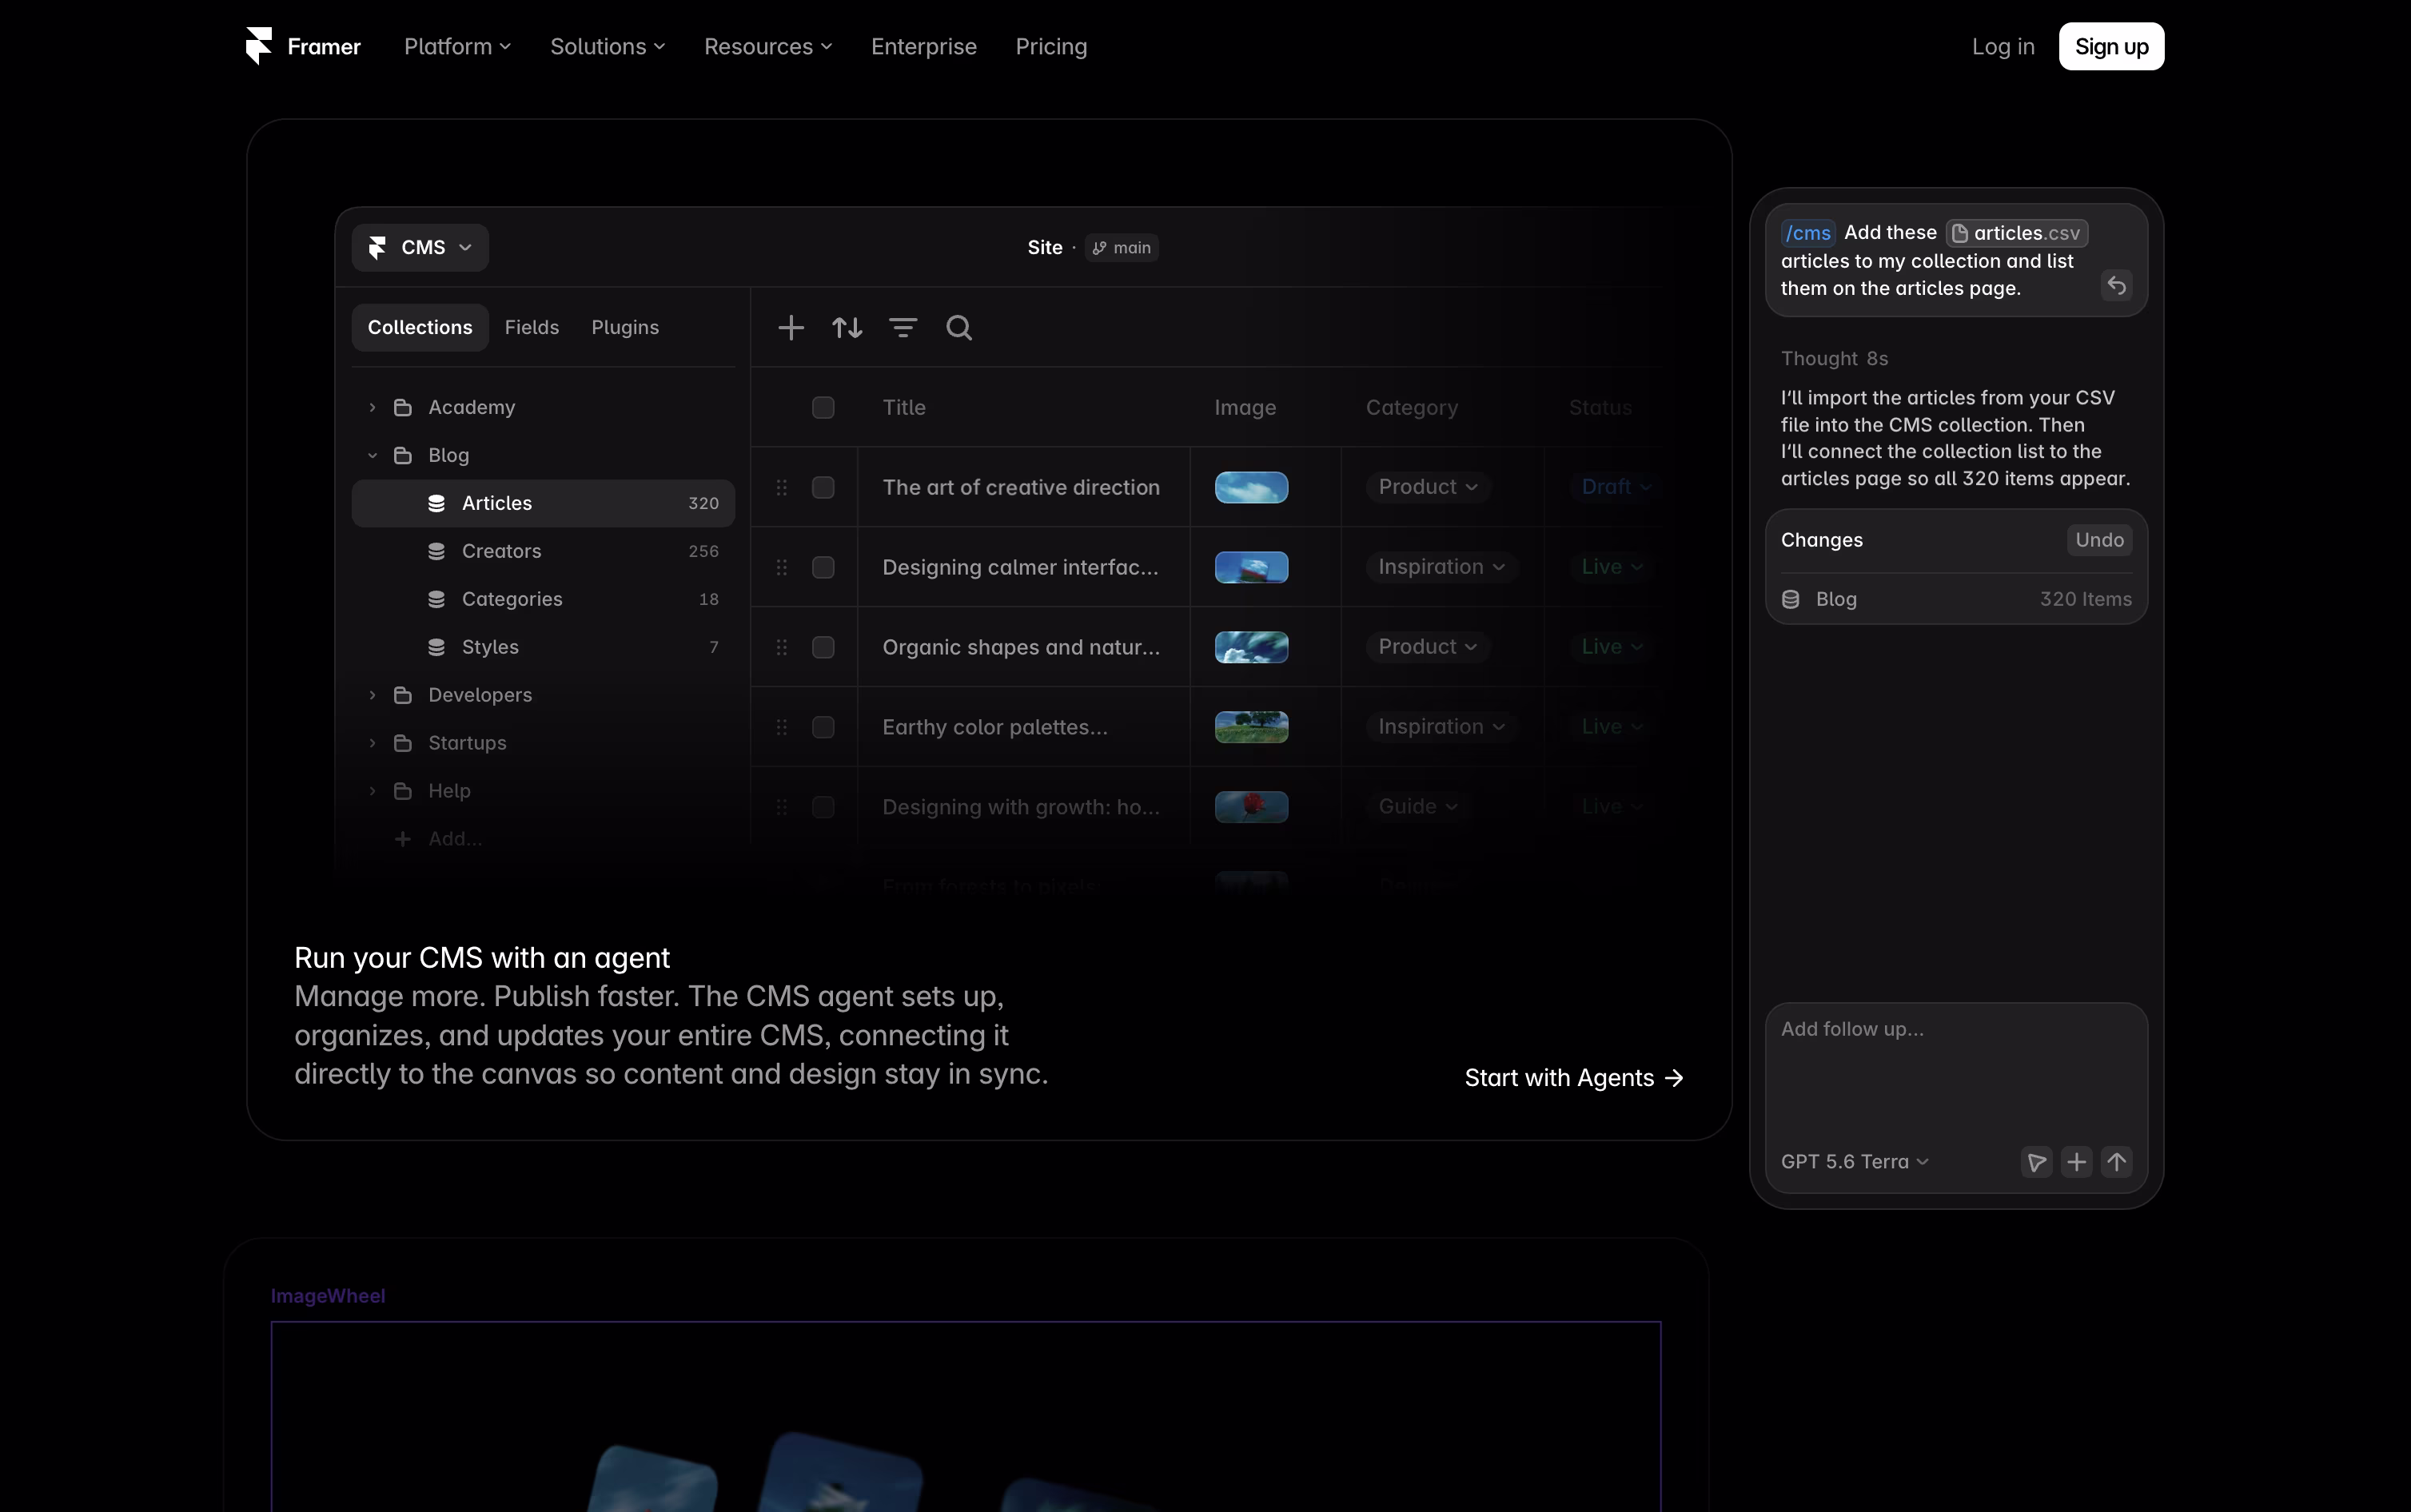Open the Enterprise nav item
Viewport: 2411px width, 1512px height.
click(924, 46)
